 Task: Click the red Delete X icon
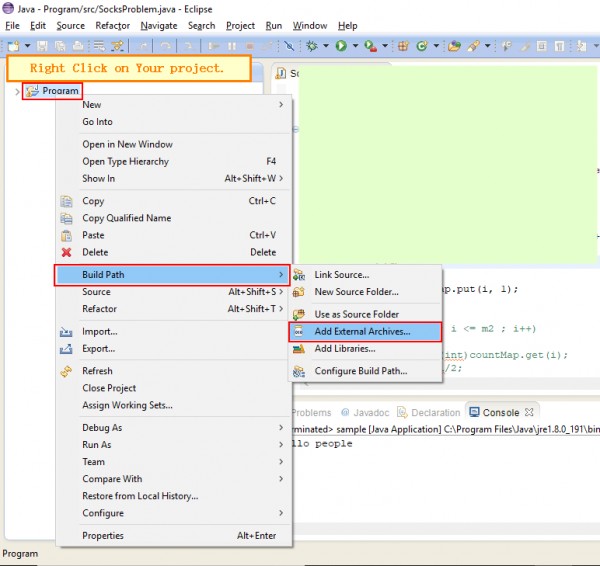[x=67, y=252]
